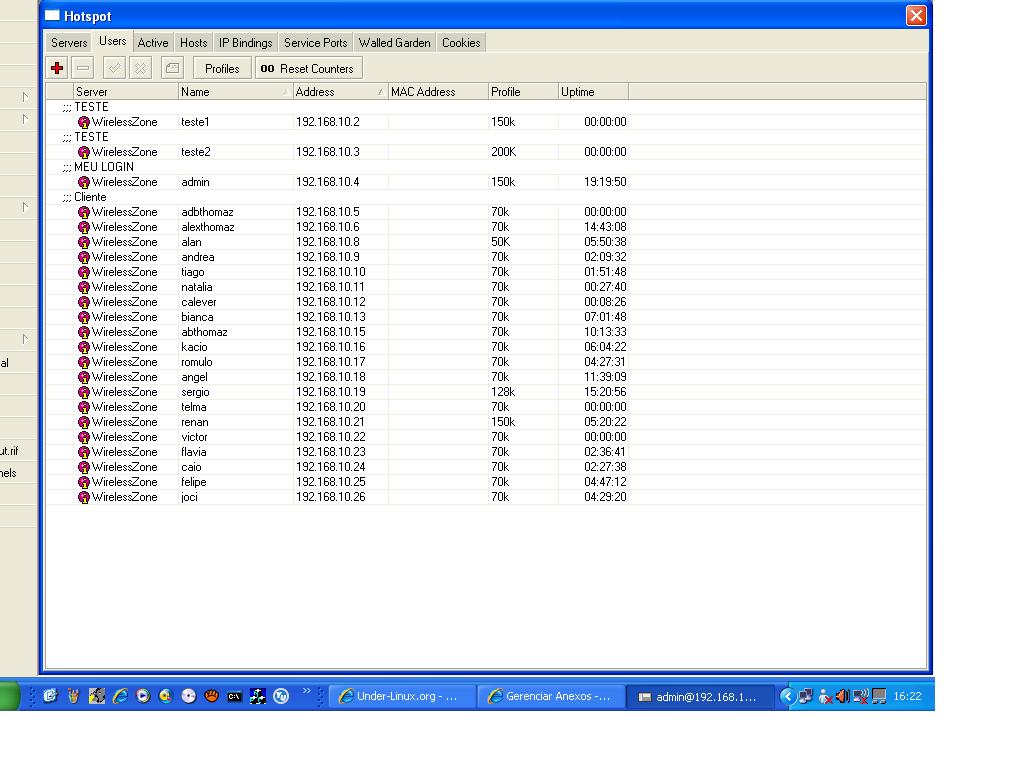Viewport: 1024px width, 768px height.
Task: Switch to Gerenciar Anexos taskbar window
Action: 552,696
